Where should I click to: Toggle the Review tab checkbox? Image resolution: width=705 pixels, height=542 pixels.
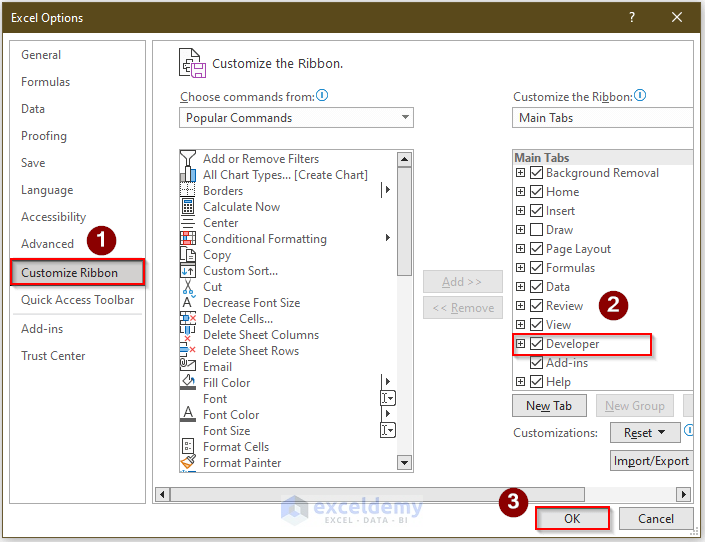click(x=536, y=305)
